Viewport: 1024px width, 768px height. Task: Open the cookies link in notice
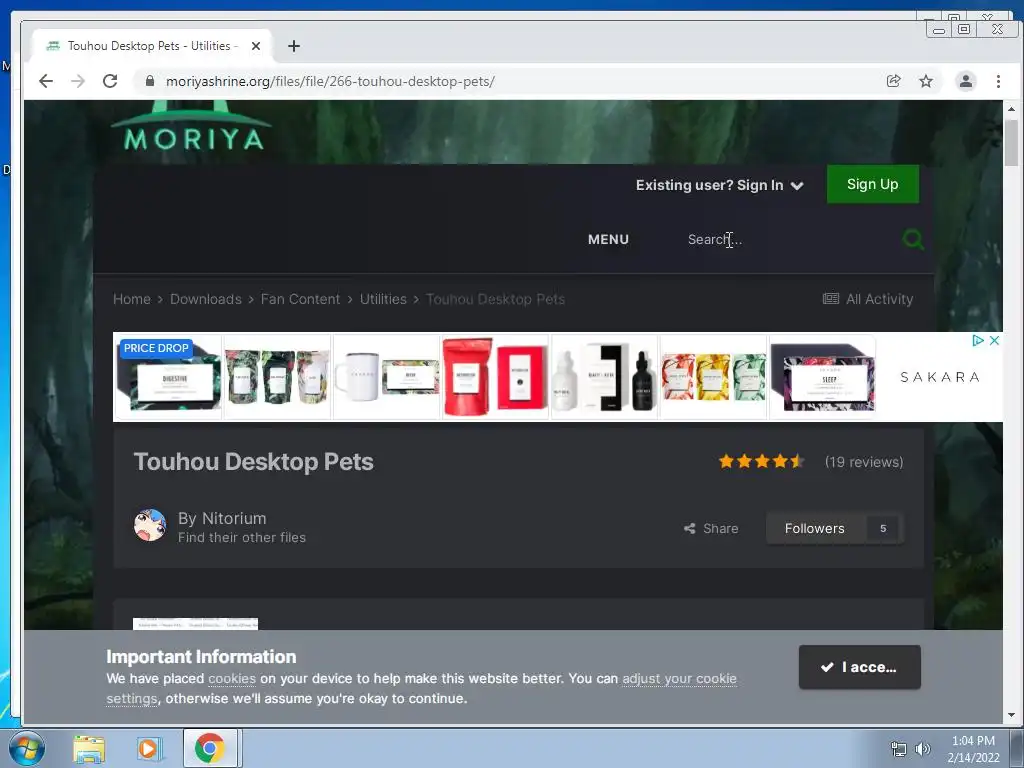(232, 679)
